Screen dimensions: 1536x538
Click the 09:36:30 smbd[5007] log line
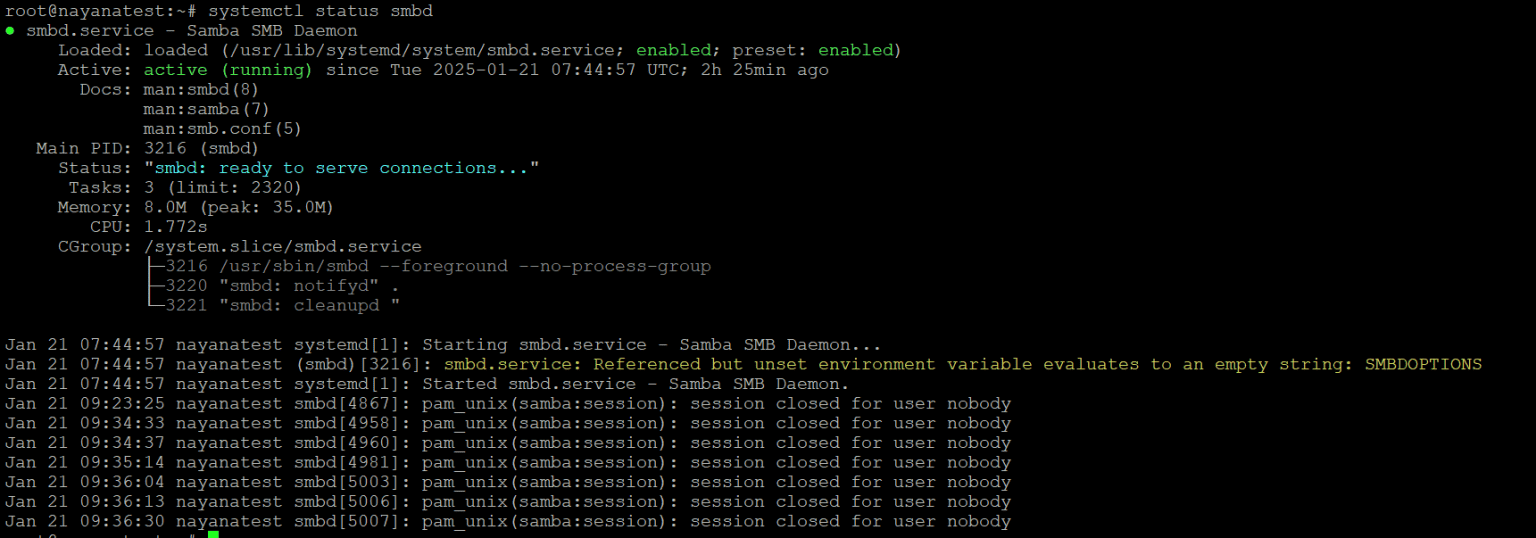(x=508, y=521)
